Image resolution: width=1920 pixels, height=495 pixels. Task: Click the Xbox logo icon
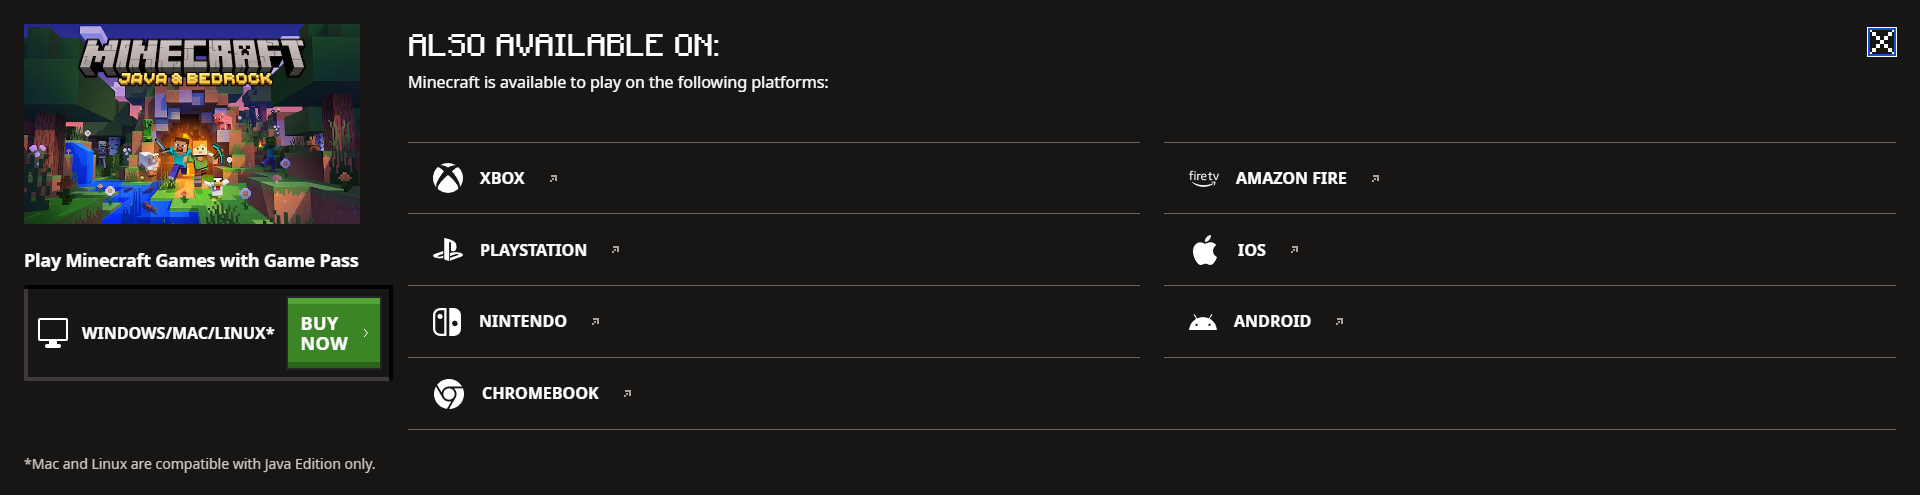(x=448, y=178)
